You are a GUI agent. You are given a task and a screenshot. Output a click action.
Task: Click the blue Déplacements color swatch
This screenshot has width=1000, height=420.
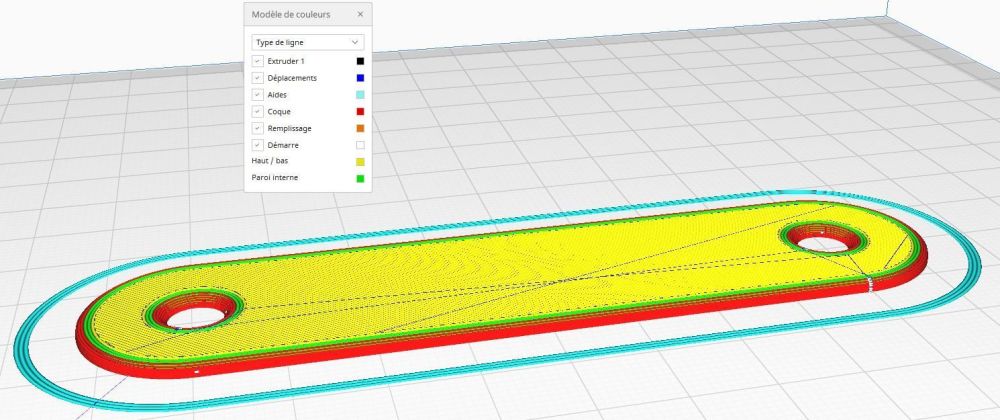(360, 78)
